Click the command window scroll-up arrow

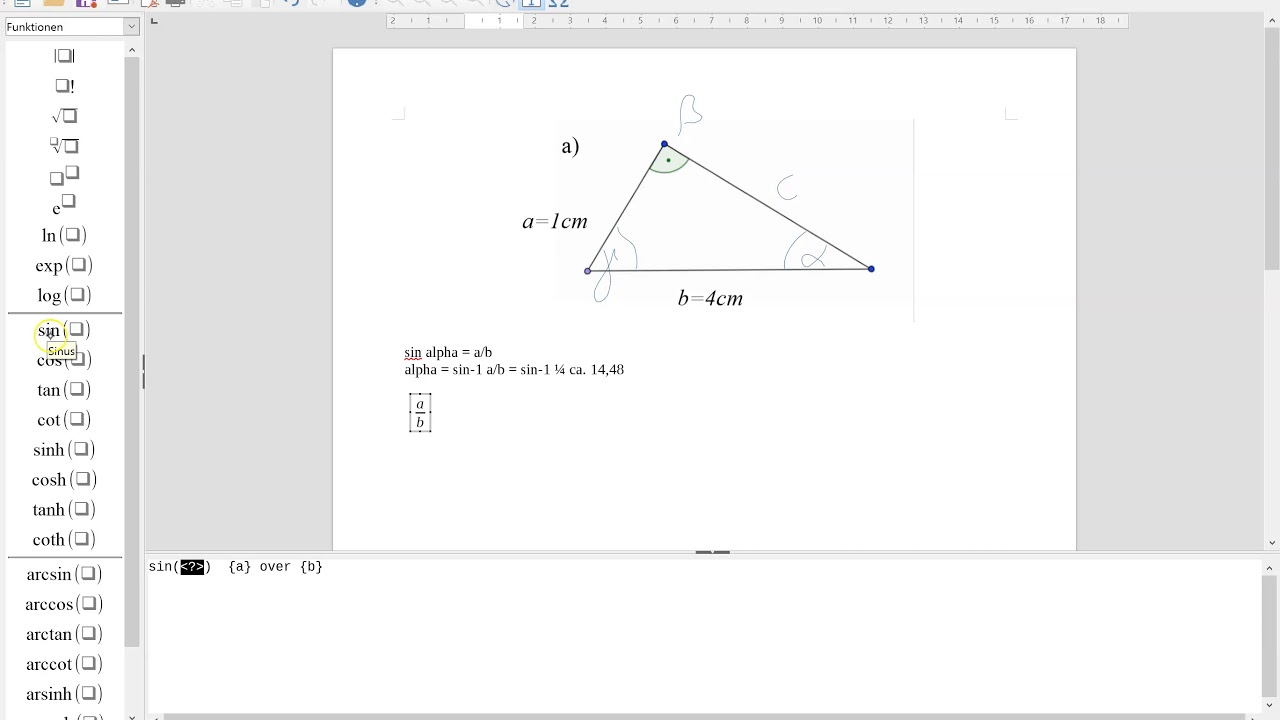[x=1271, y=566]
